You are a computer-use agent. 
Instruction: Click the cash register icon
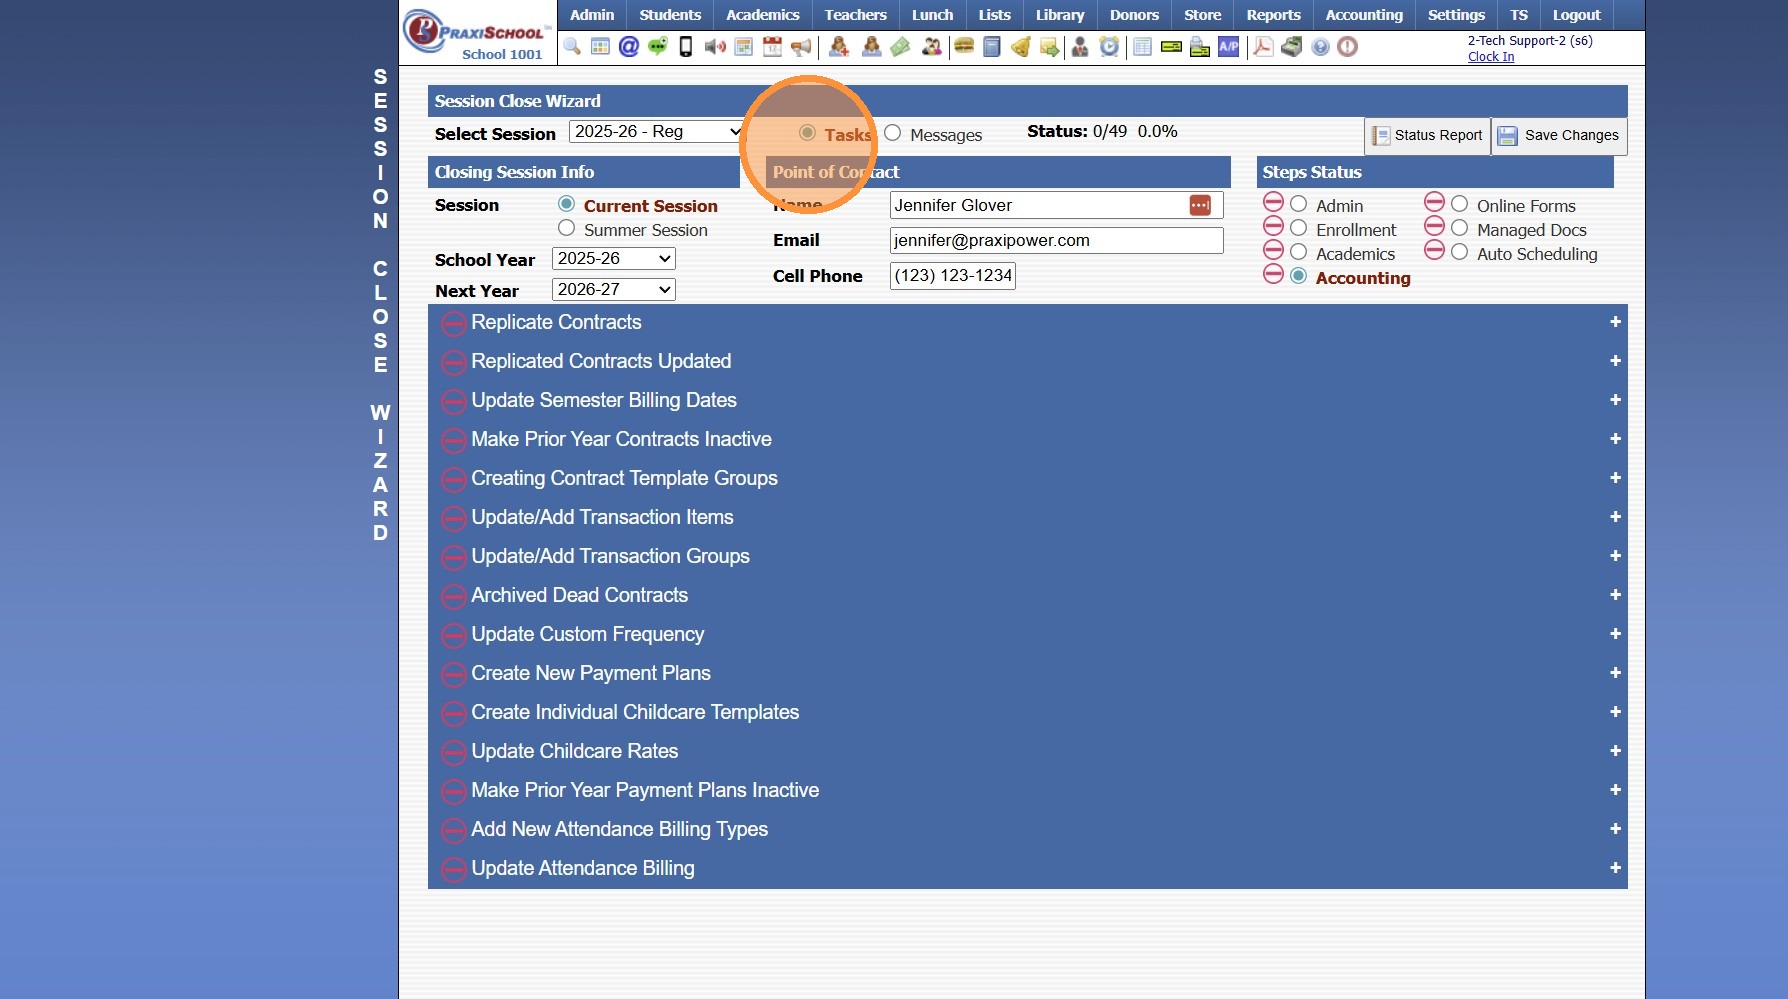[x=1292, y=47]
